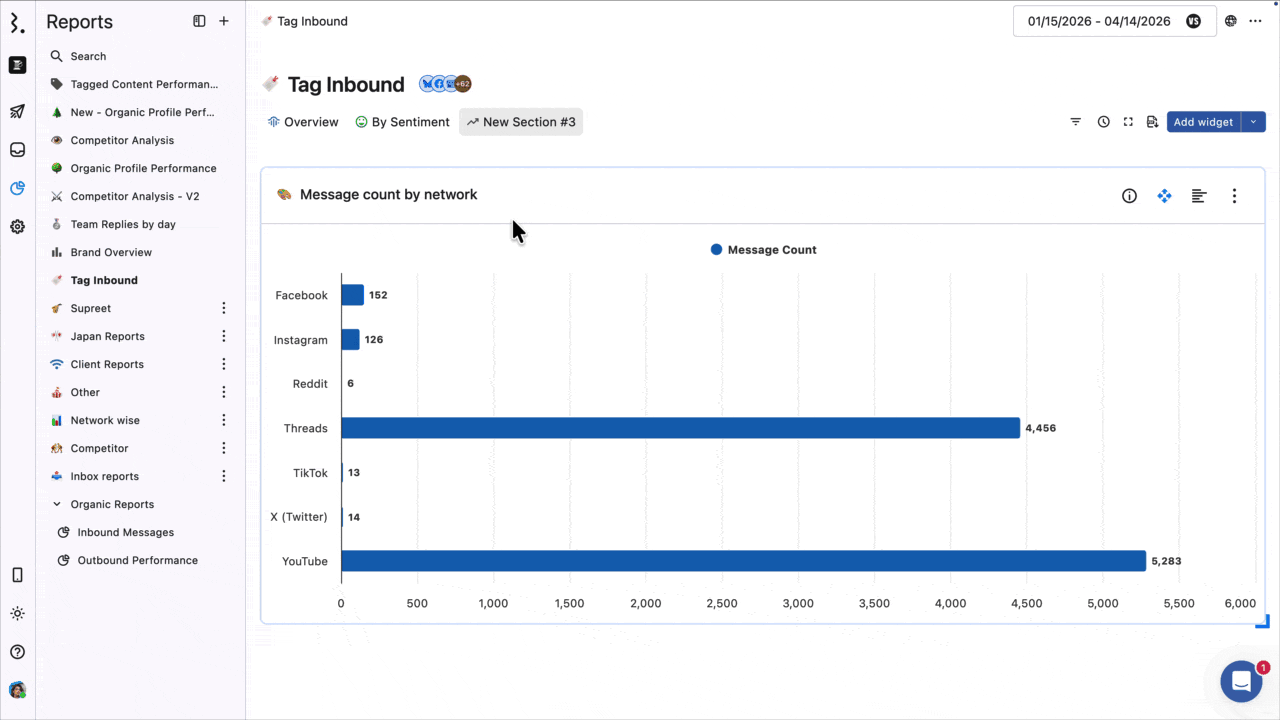Click the globe icon in top bar
Screen dimensions: 1280x720
coord(1231,21)
